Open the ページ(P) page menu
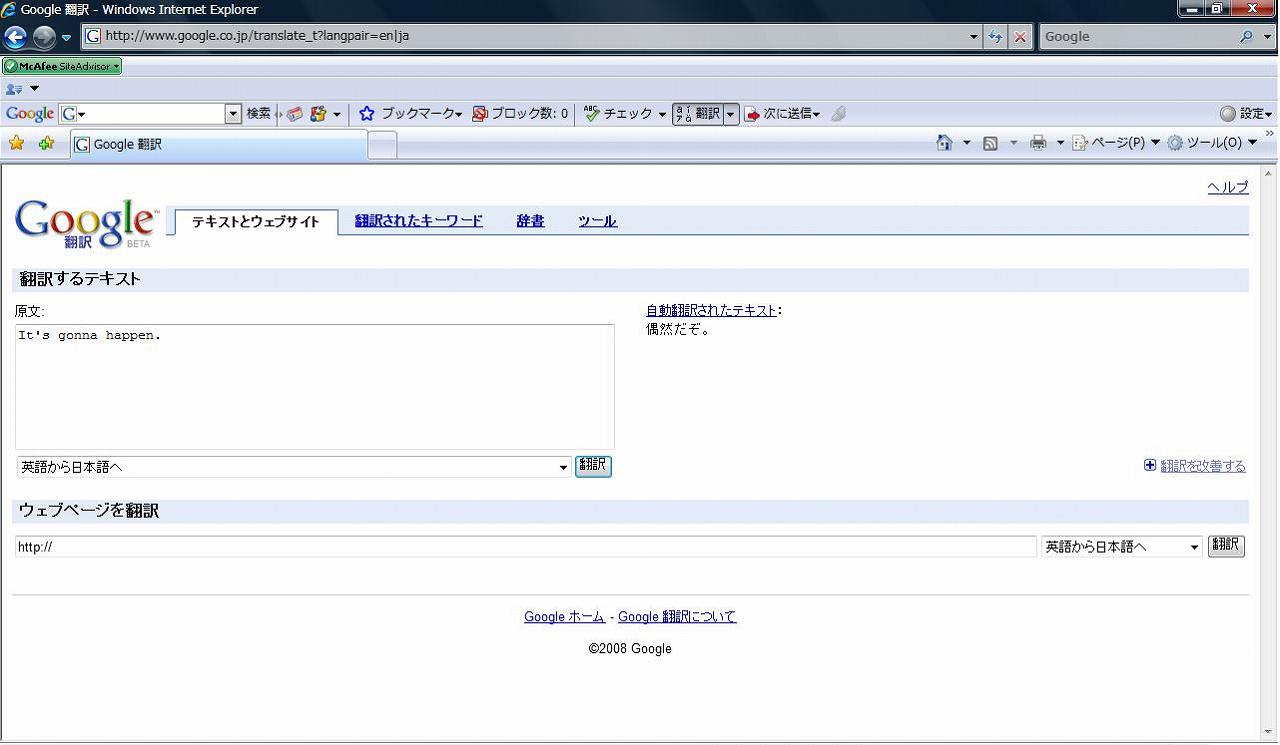The height and width of the screenshot is (745, 1280). point(1116,143)
